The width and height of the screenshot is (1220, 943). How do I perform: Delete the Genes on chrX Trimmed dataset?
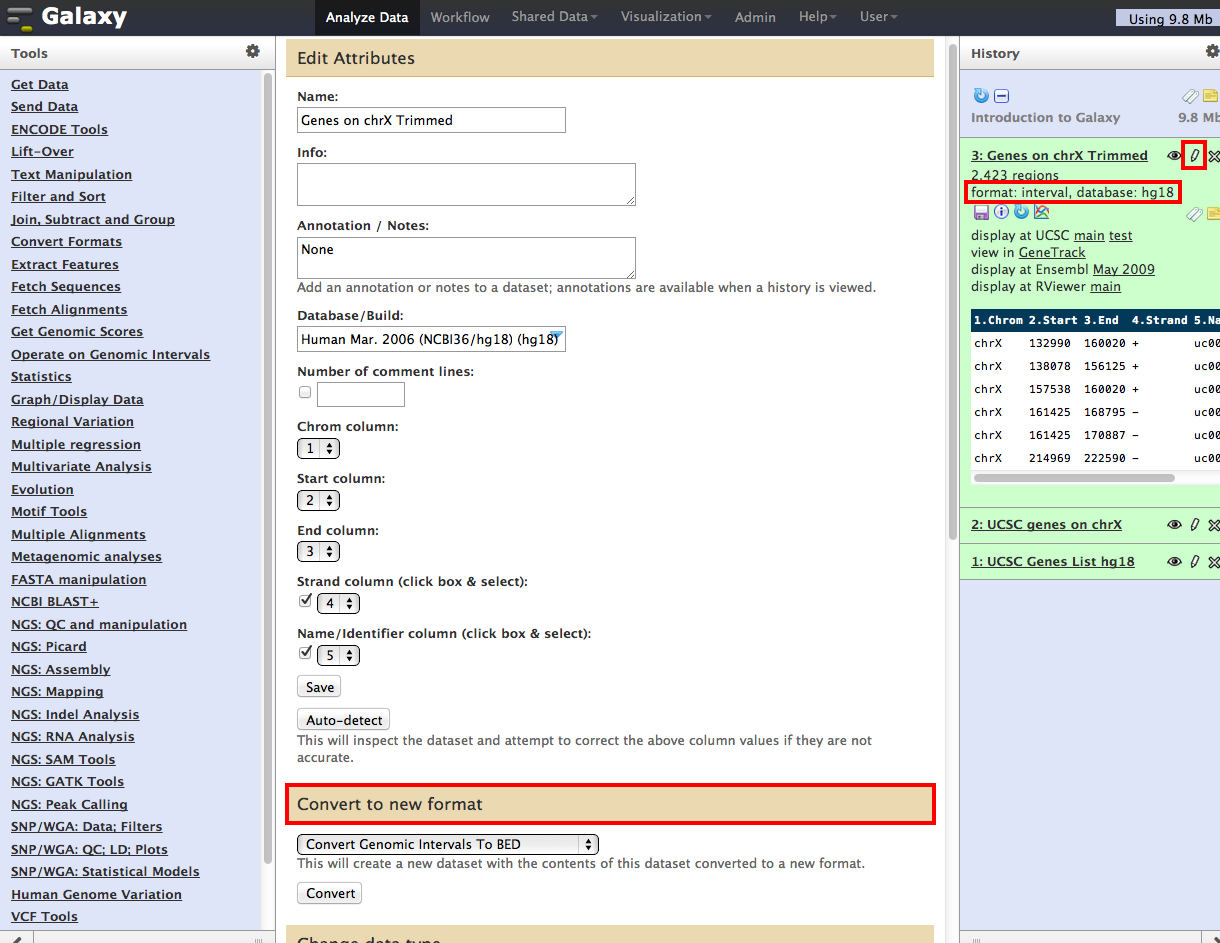(1214, 156)
